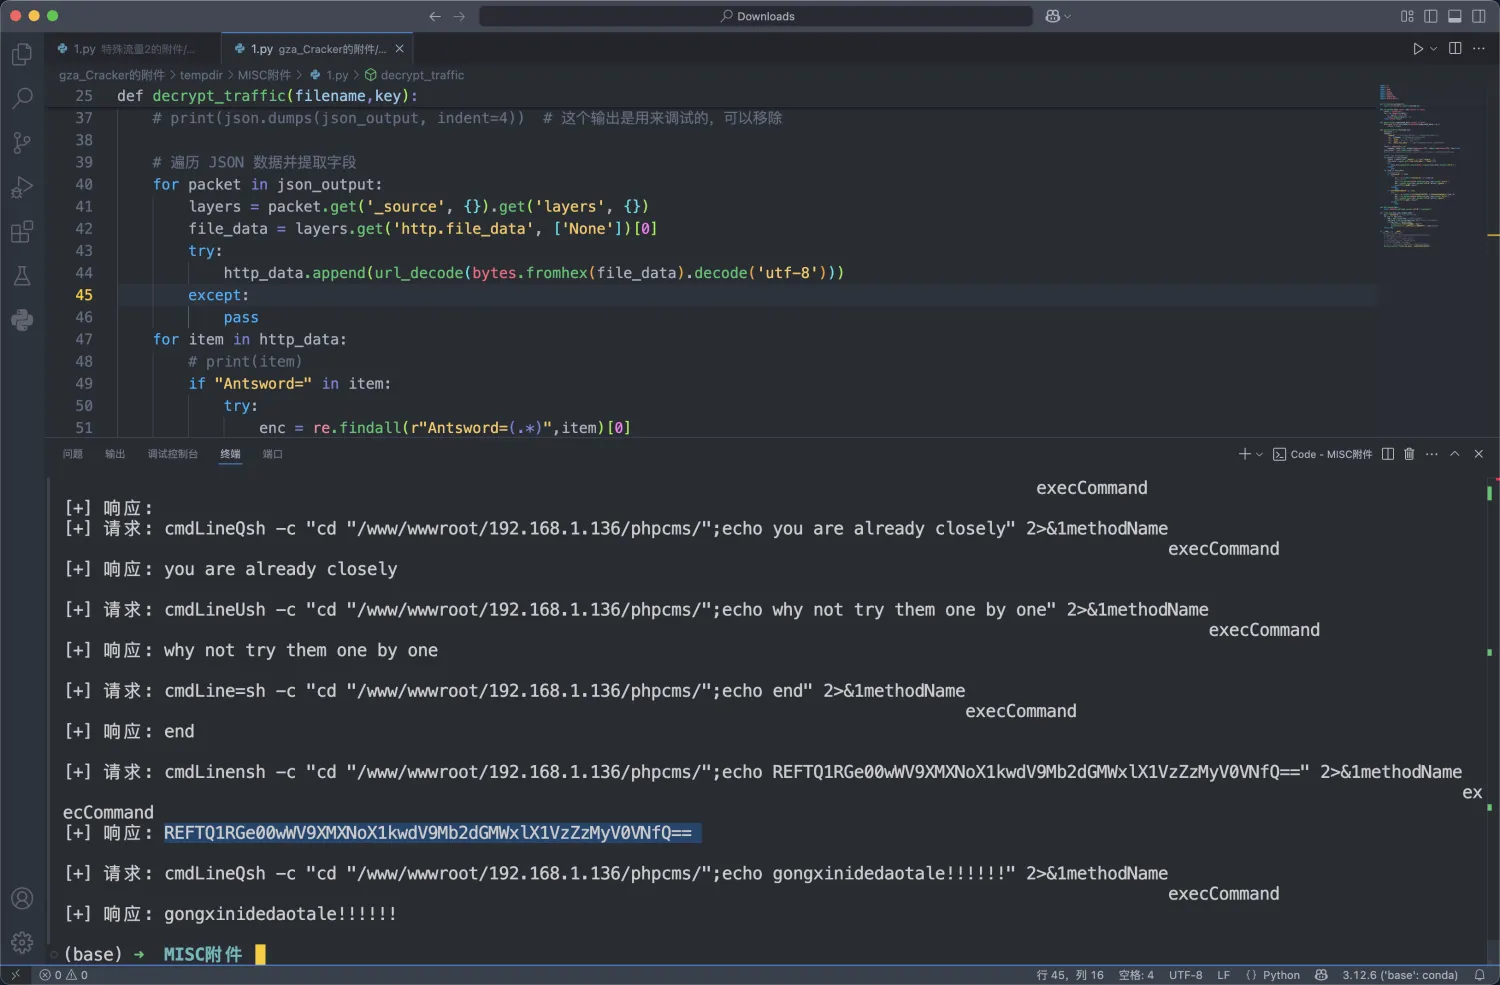Screen dimensions: 1500x985
Task: Click the remote window status bar icon
Action: tap(15, 975)
